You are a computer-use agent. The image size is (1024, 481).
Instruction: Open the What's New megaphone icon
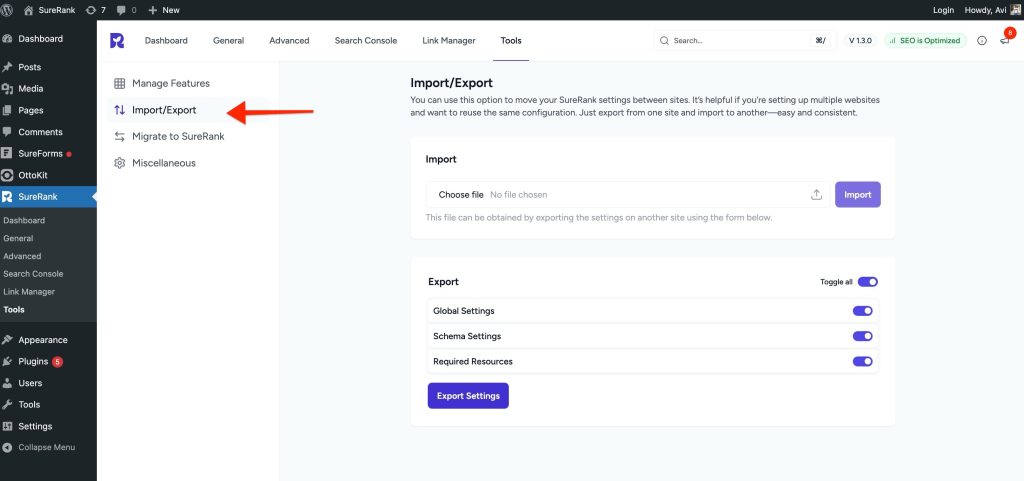1005,40
